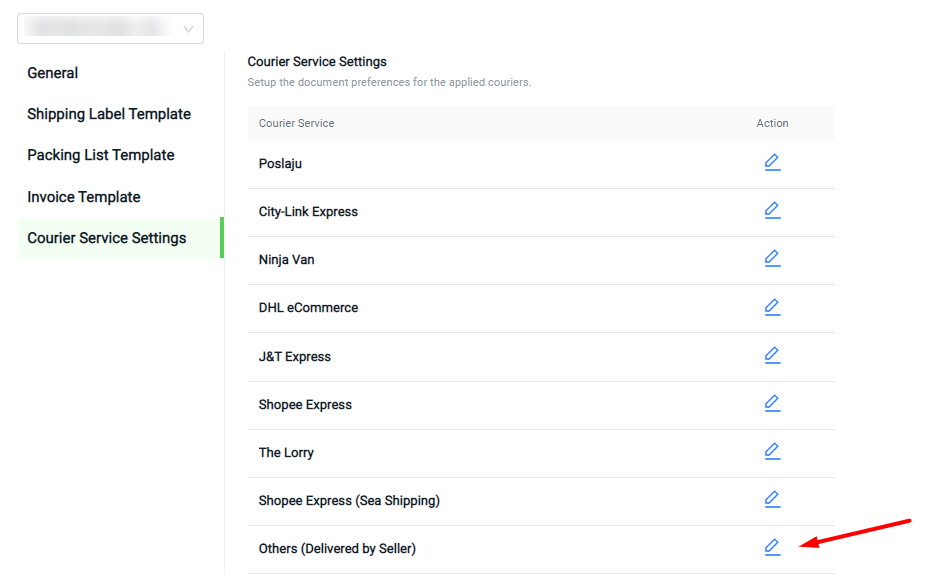Open Shipping Label Template section
Screen dimensions: 927x586
tap(109, 114)
